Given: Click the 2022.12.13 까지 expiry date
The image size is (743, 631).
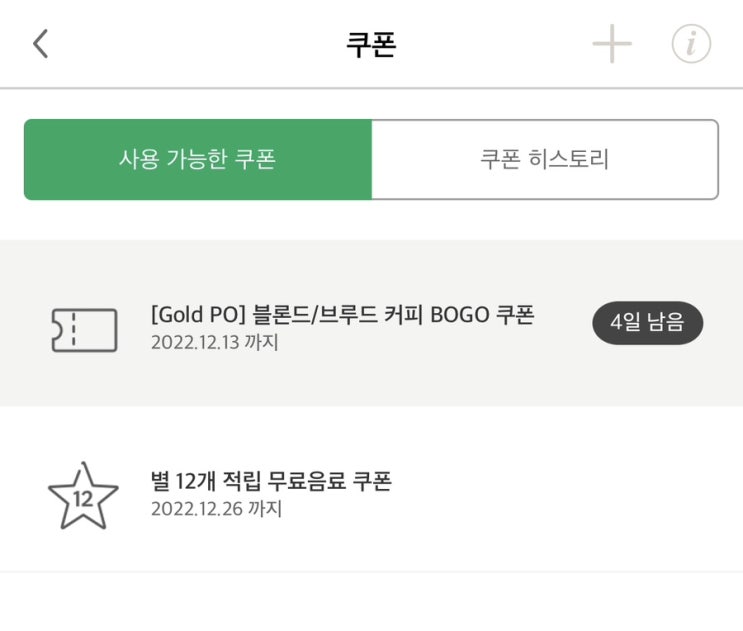Looking at the screenshot, I should click(214, 343).
